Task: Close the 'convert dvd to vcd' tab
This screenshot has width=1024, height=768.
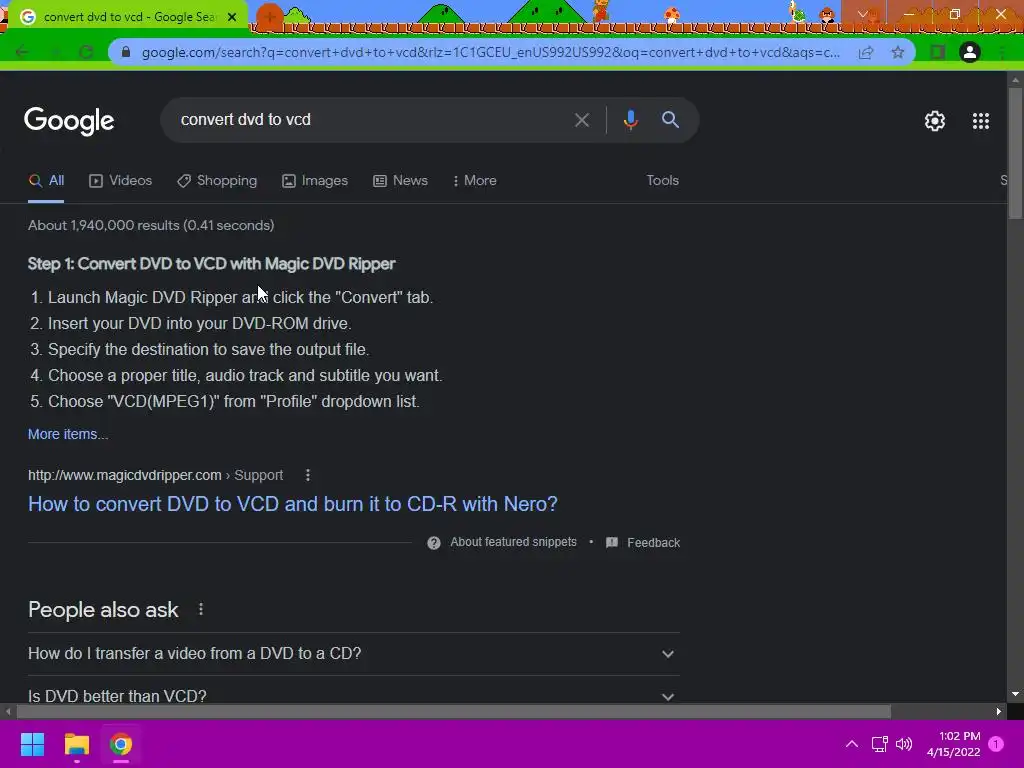Action: (x=232, y=17)
